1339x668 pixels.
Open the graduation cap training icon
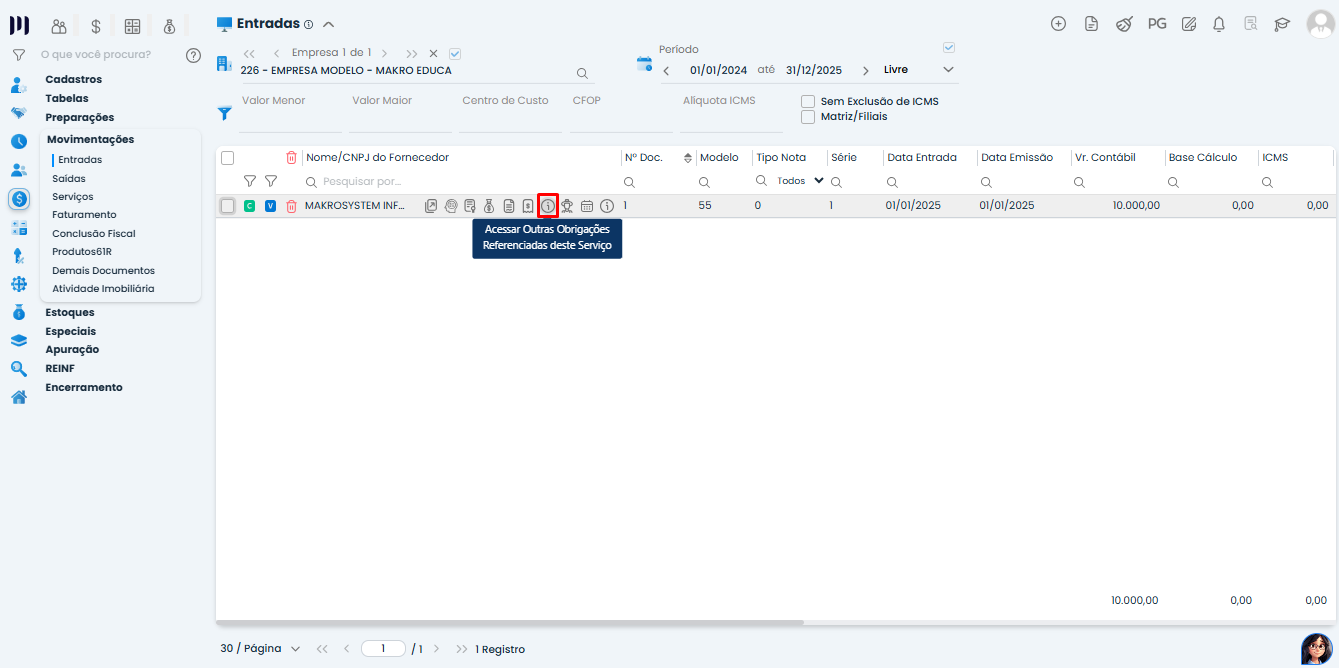1282,24
